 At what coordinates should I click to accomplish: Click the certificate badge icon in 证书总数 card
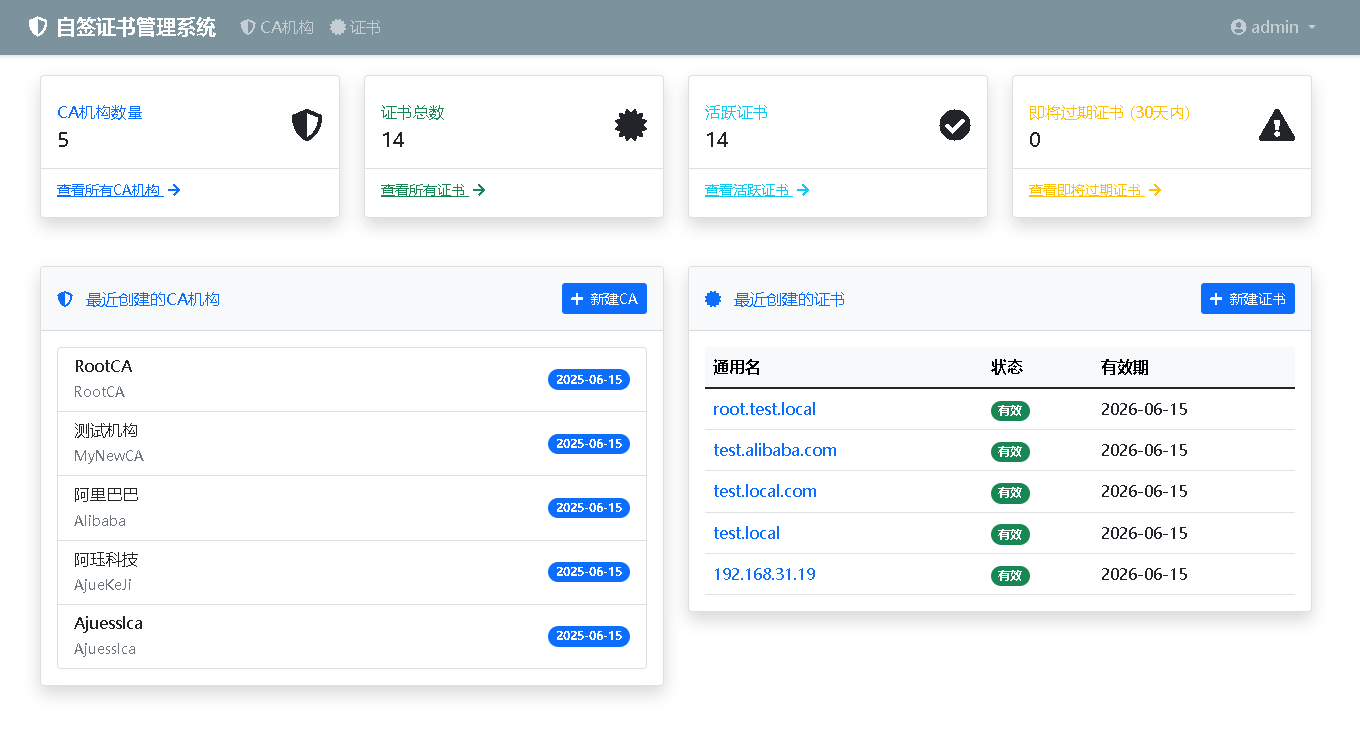click(x=631, y=125)
